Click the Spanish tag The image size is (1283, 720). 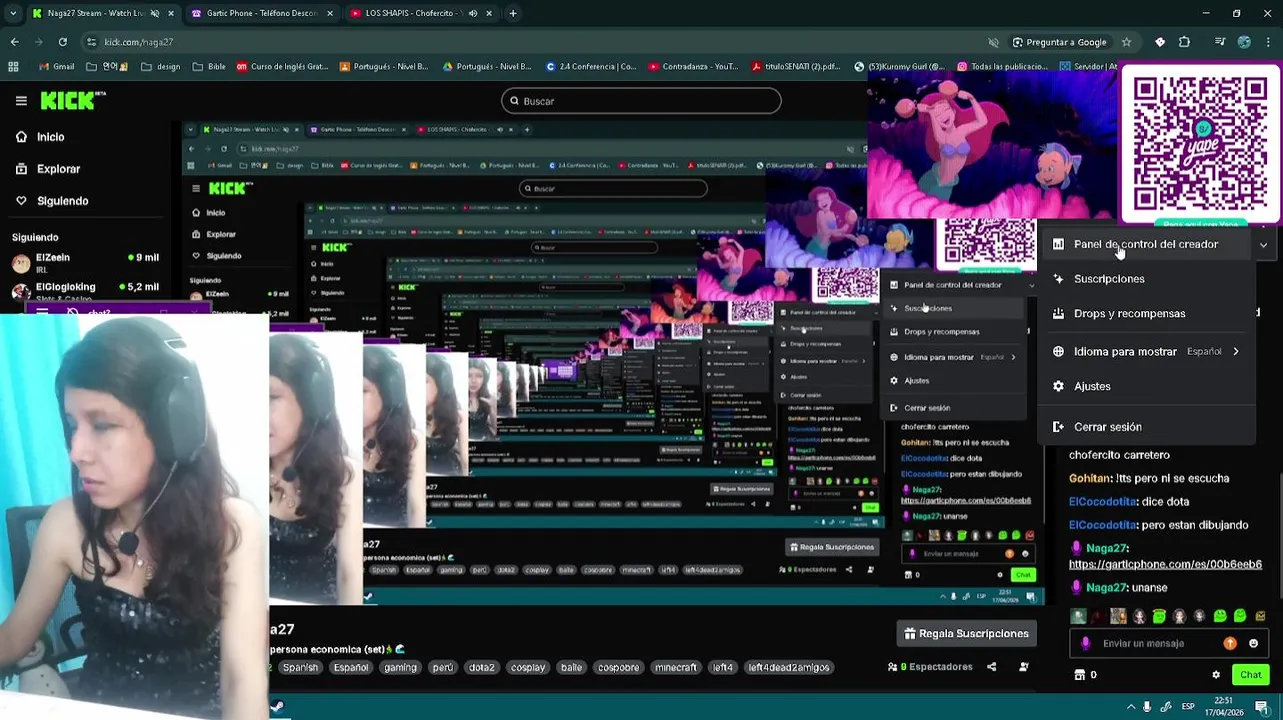(x=300, y=667)
